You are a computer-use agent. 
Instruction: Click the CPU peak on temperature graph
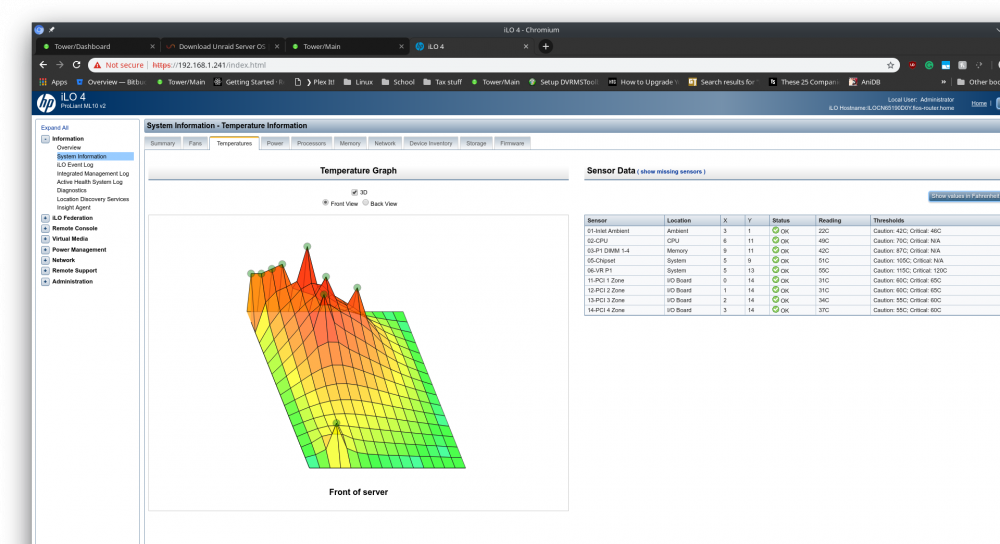[x=307, y=246]
